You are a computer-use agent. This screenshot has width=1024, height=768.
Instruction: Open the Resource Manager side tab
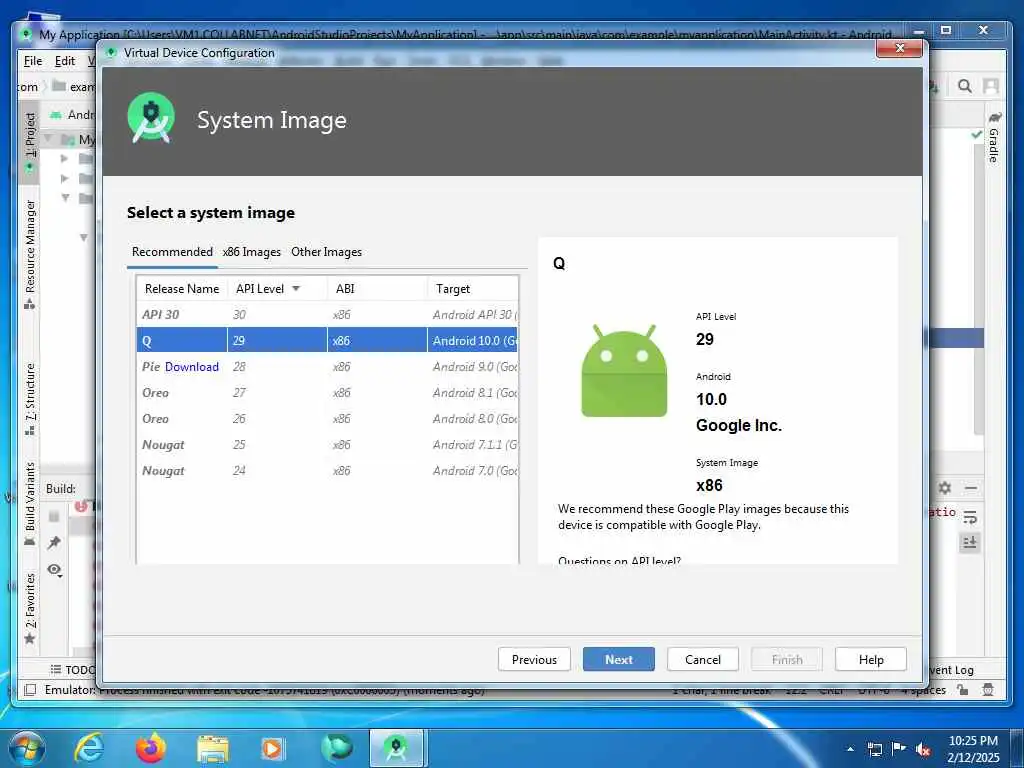(29, 253)
